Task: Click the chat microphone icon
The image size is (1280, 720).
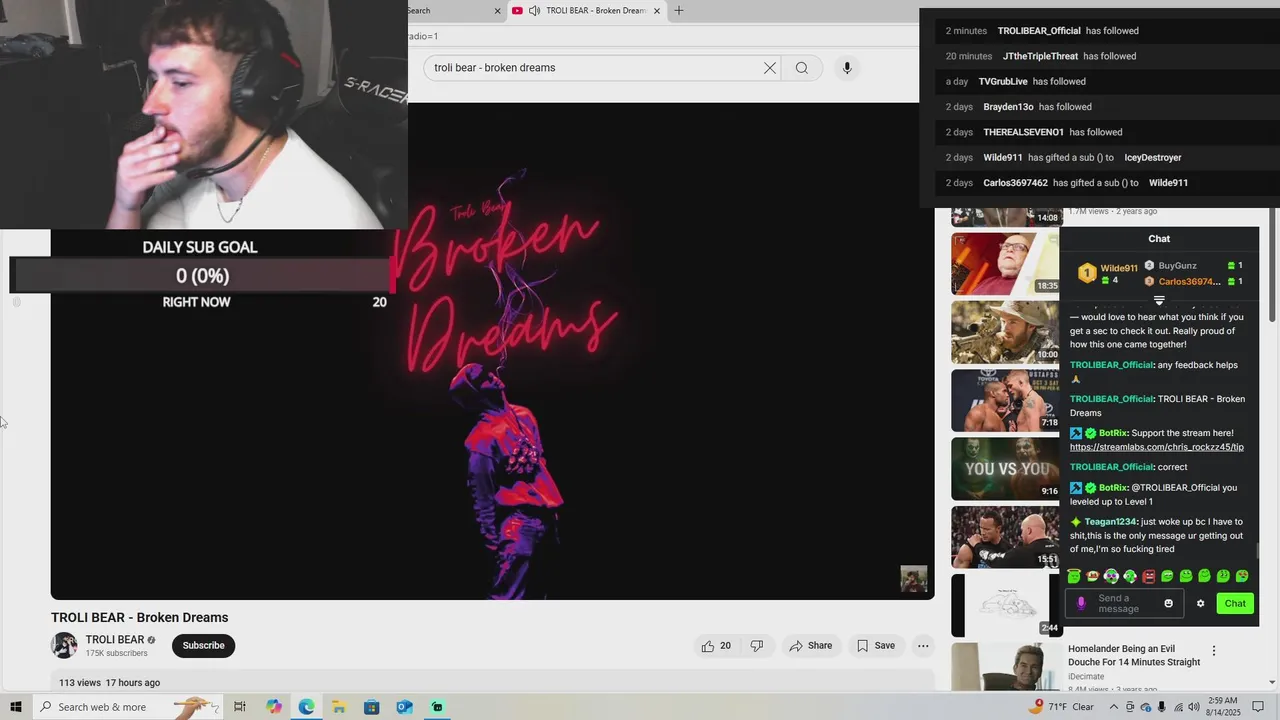Action: [1081, 603]
